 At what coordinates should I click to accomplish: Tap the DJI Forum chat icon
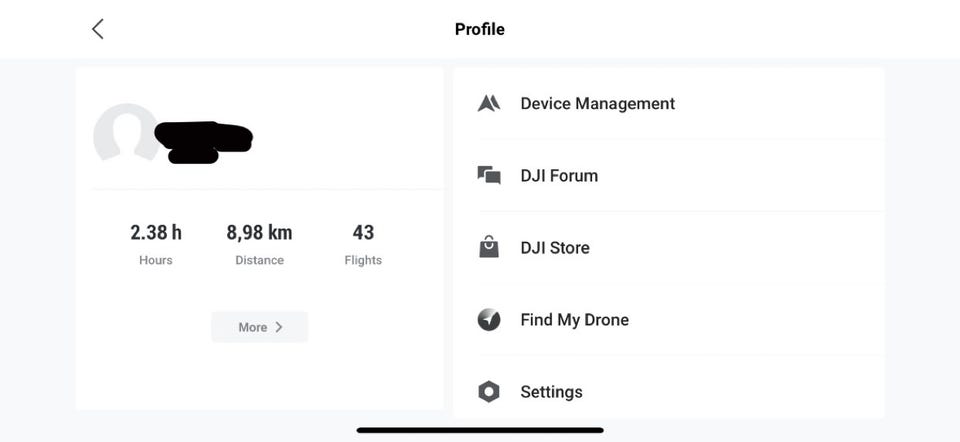click(x=489, y=176)
